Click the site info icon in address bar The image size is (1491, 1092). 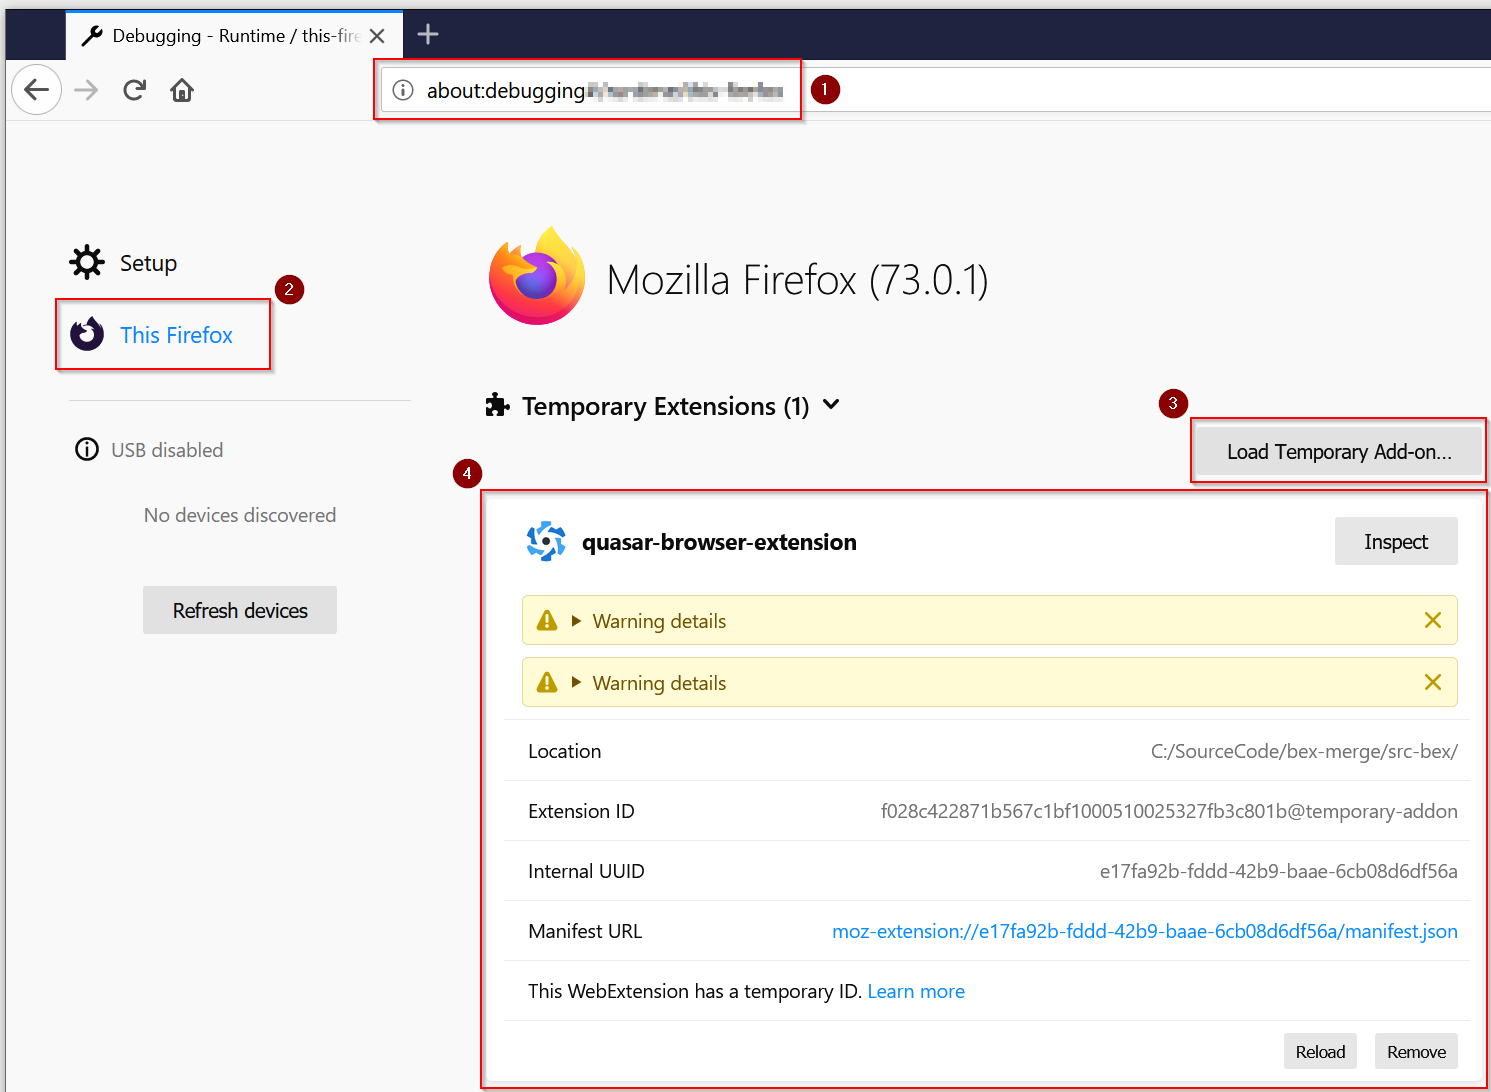(x=403, y=91)
